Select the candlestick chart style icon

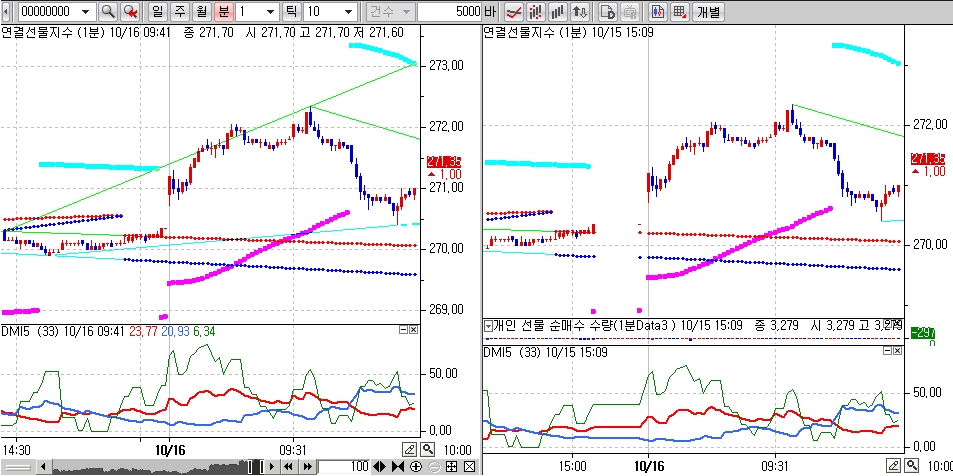(x=536, y=12)
